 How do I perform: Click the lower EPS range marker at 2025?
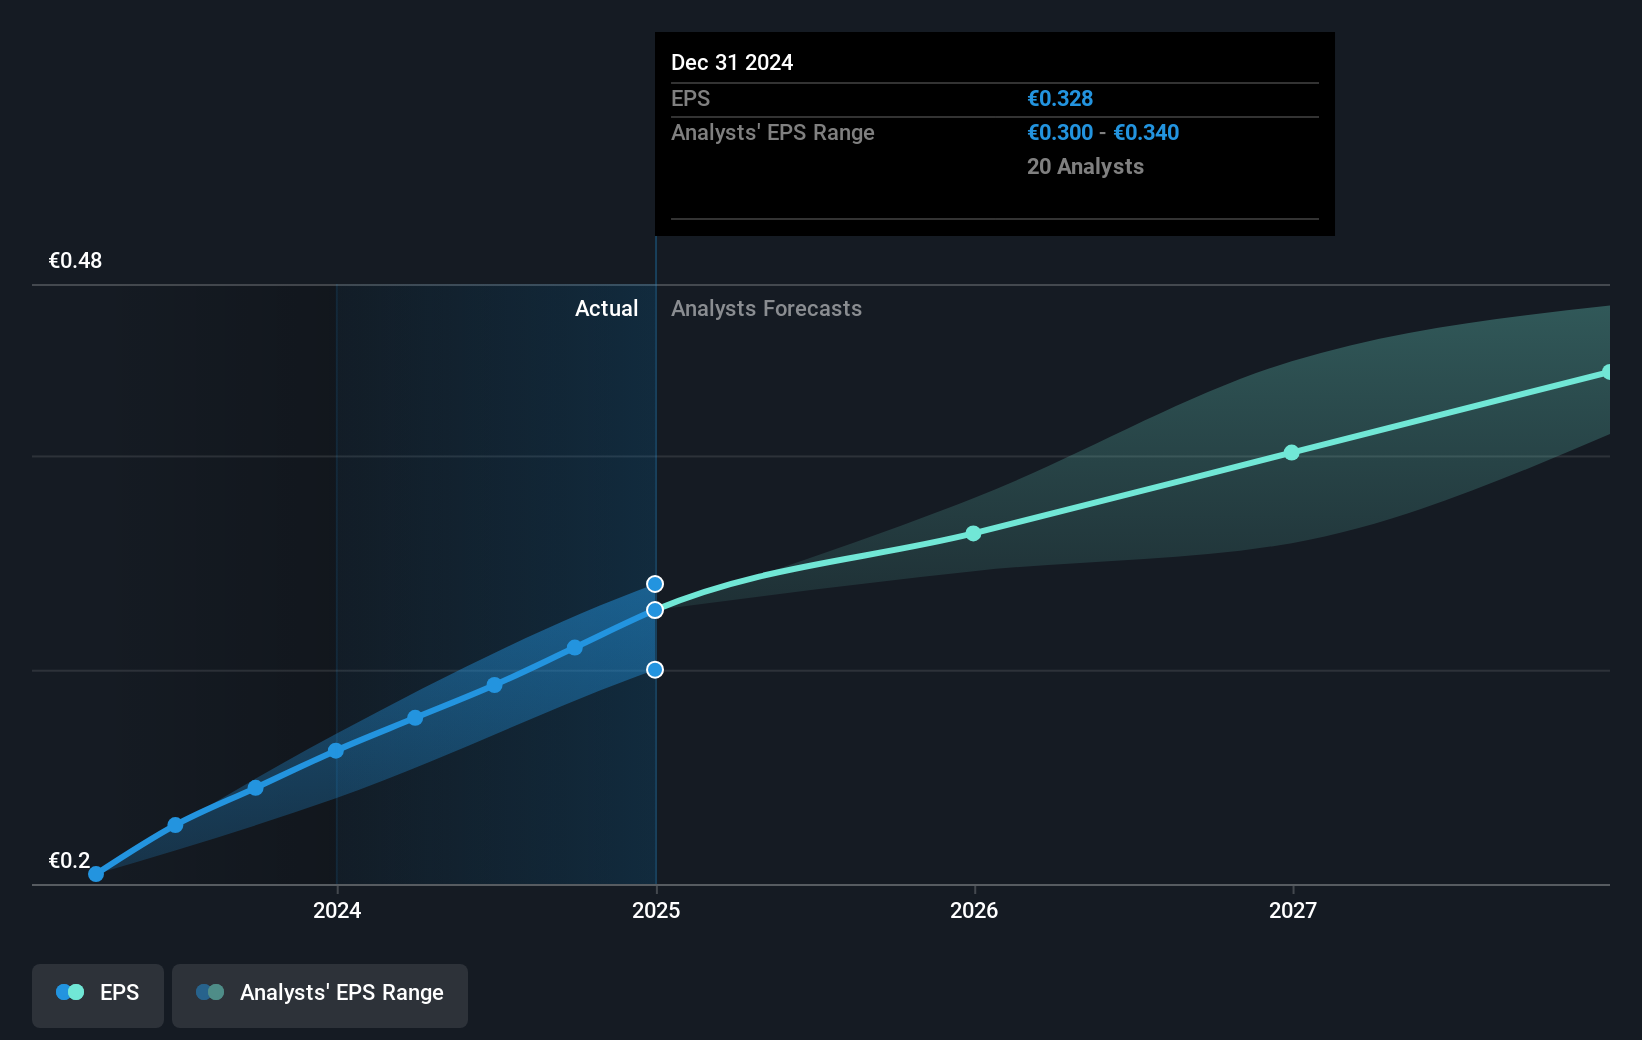[655, 670]
